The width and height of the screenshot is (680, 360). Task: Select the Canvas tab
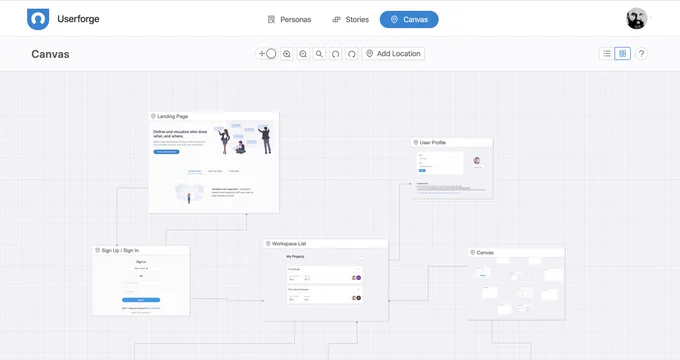click(409, 20)
